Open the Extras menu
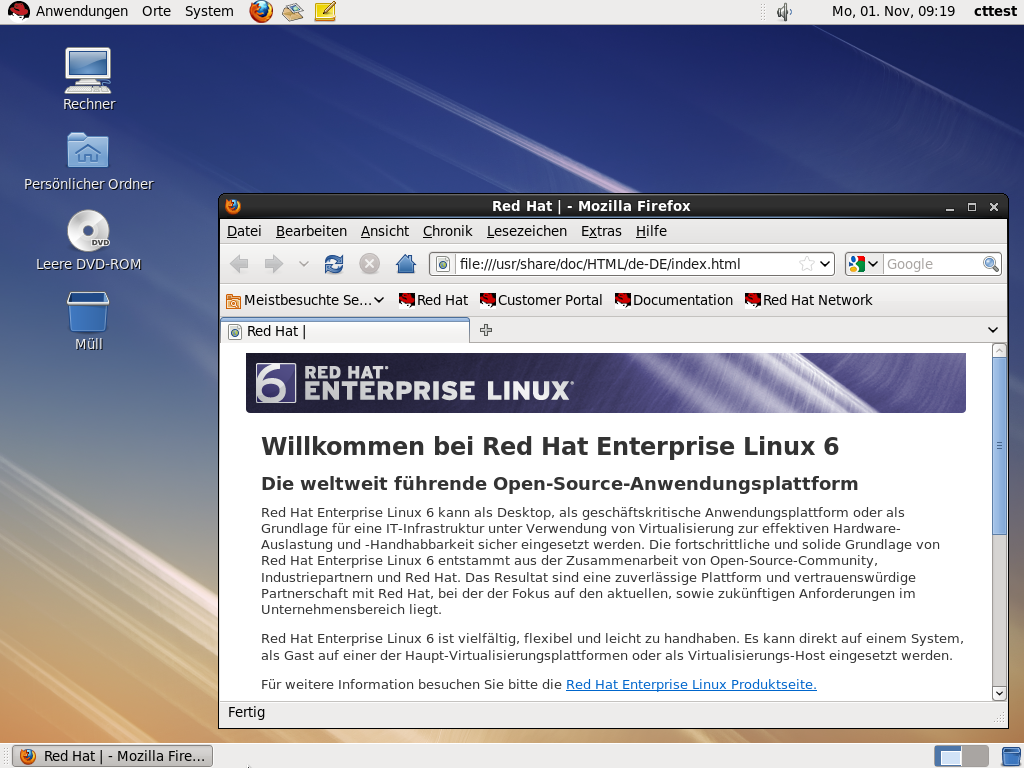Screen dimensions: 1024x768 tap(601, 231)
